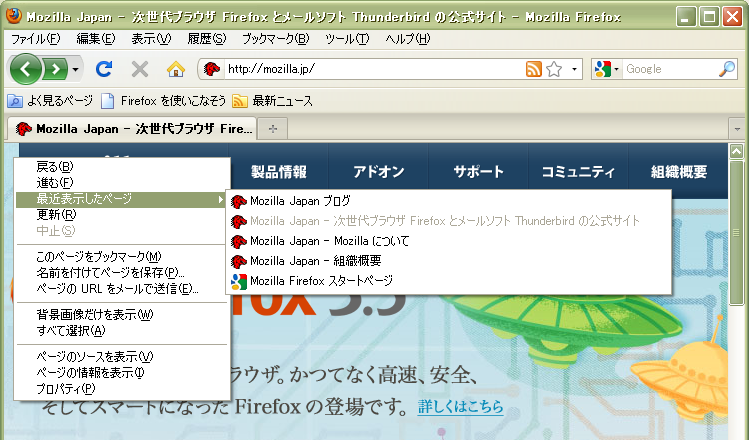Open the Firefox を使いこなそう bookmark
The width and height of the screenshot is (749, 440).
[163, 101]
